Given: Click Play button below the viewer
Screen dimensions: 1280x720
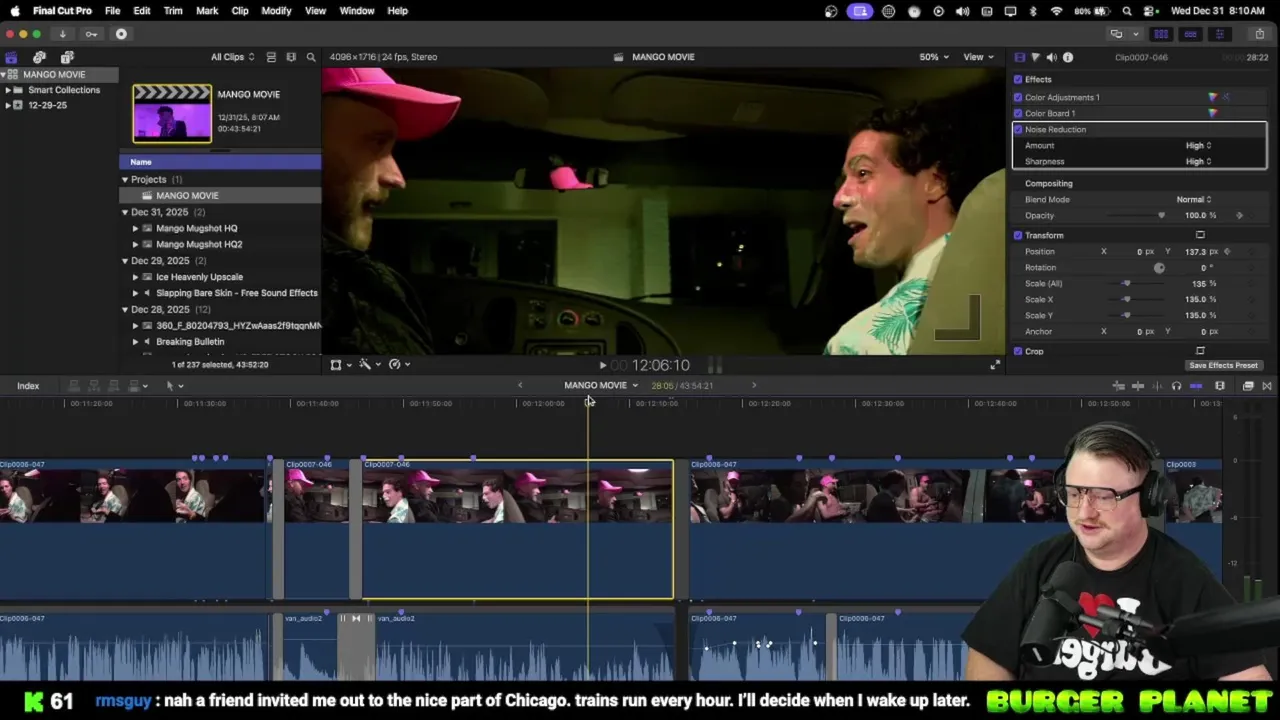Looking at the screenshot, I should 602,365.
